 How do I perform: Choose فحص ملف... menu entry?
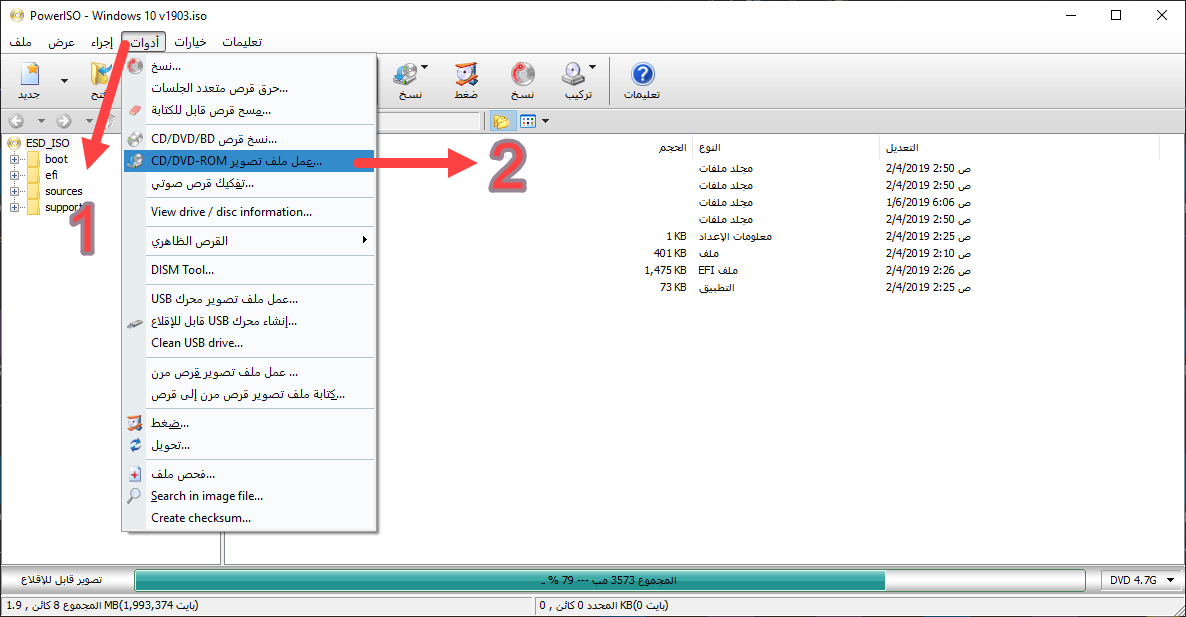pyautogui.click(x=250, y=474)
